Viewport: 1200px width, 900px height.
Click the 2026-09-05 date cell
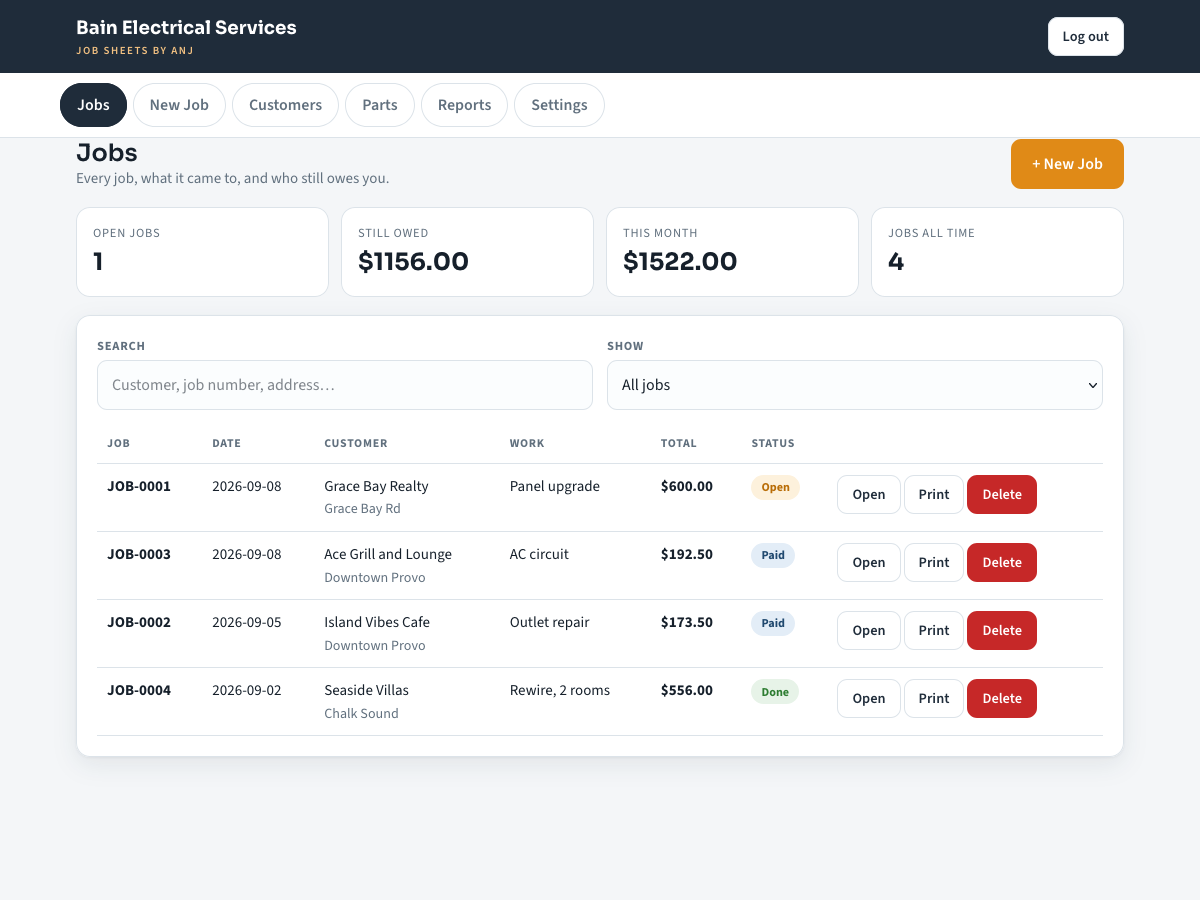click(x=247, y=622)
